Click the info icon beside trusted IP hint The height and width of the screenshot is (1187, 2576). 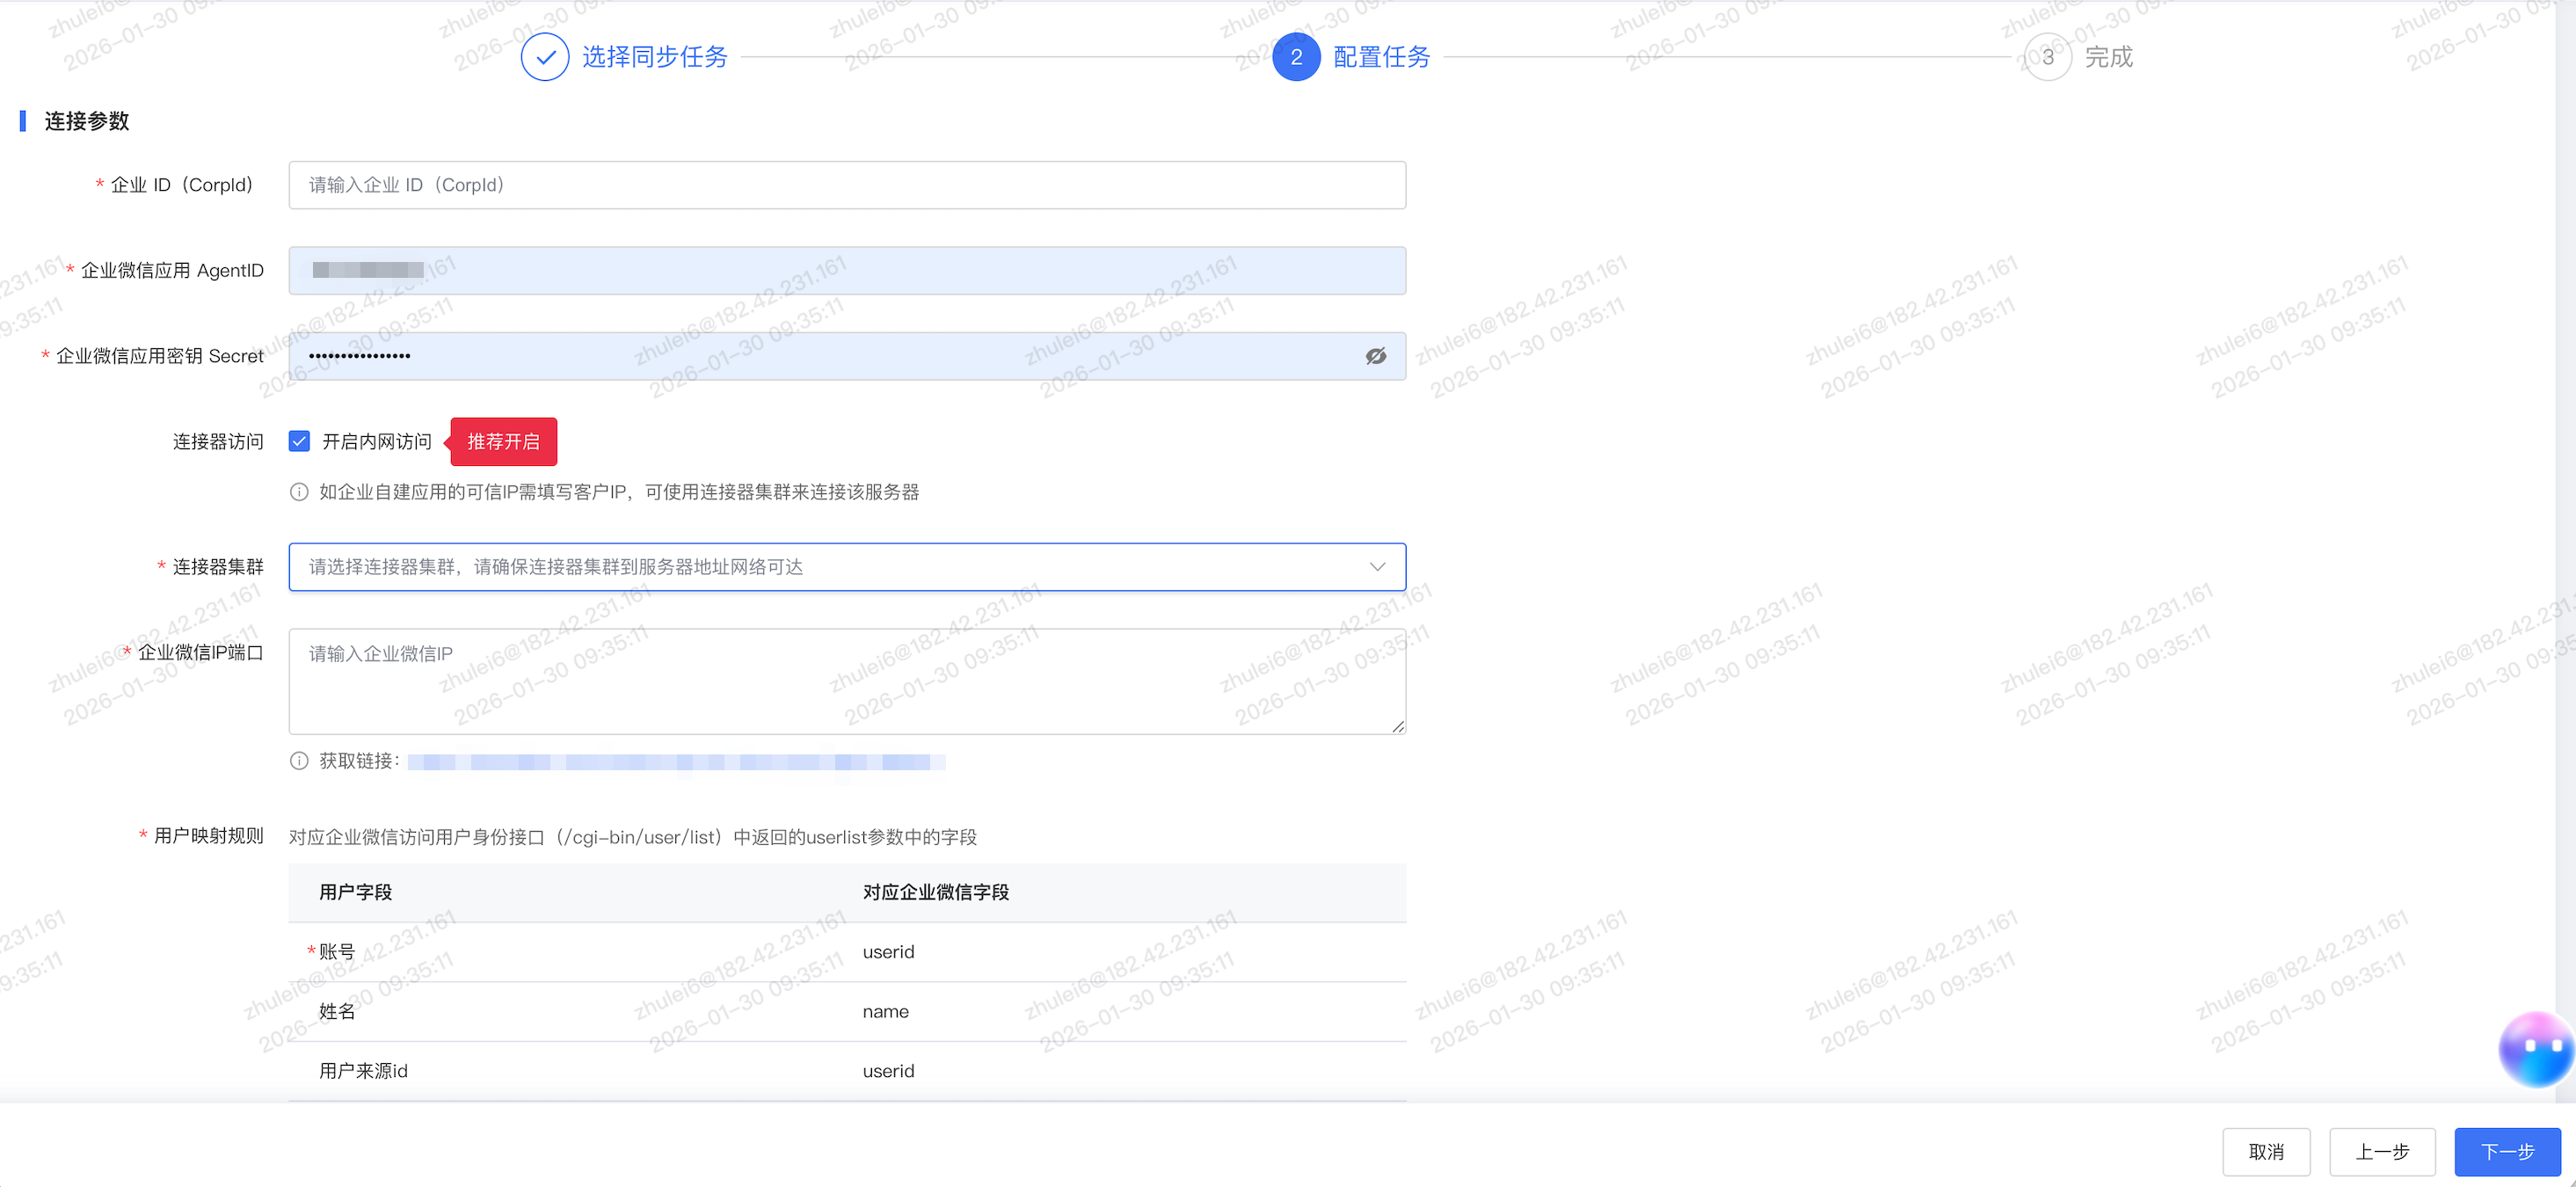(x=298, y=492)
